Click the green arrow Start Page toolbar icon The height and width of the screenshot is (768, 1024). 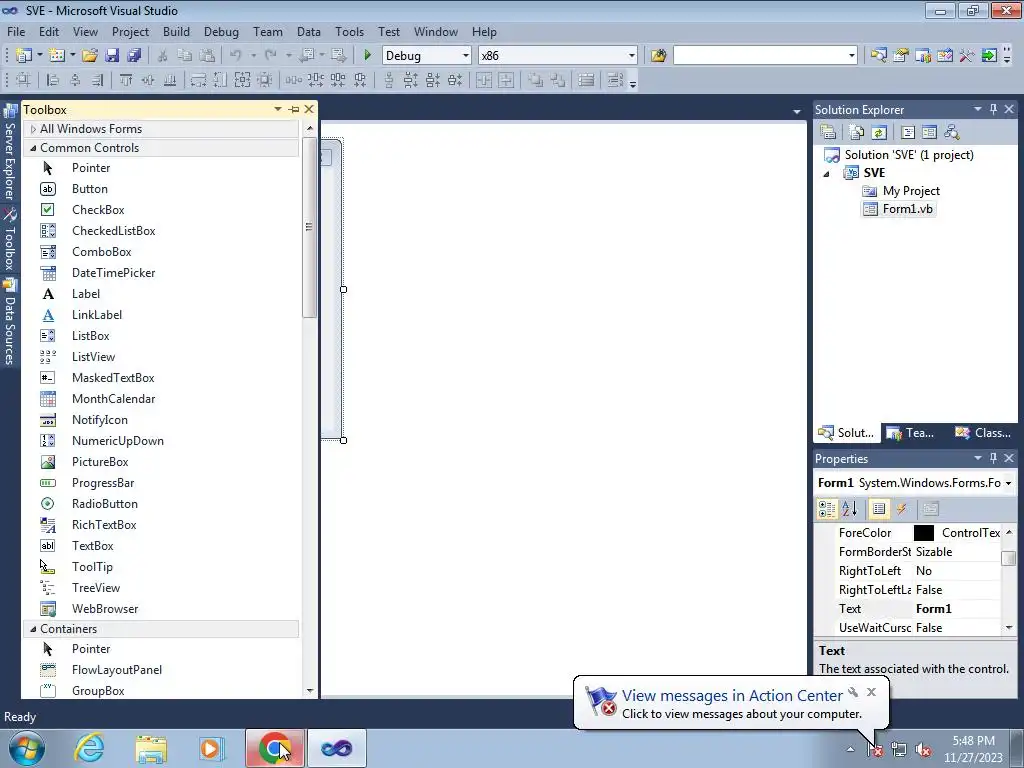pyautogui.click(x=989, y=56)
